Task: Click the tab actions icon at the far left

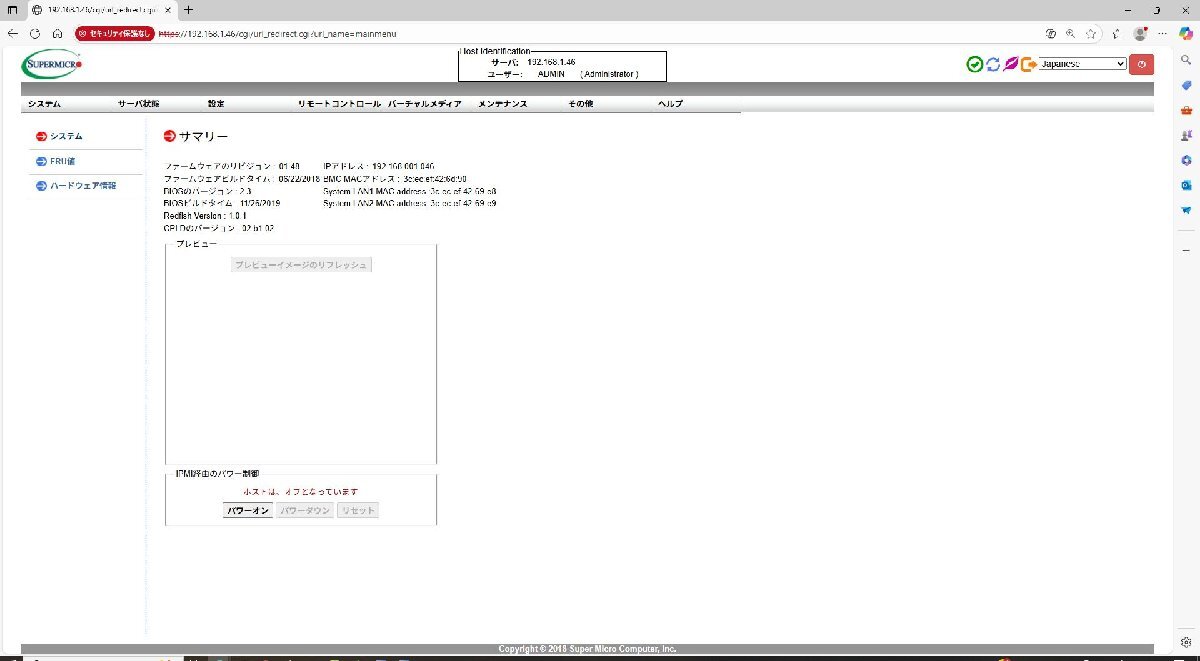Action: click(x=13, y=9)
